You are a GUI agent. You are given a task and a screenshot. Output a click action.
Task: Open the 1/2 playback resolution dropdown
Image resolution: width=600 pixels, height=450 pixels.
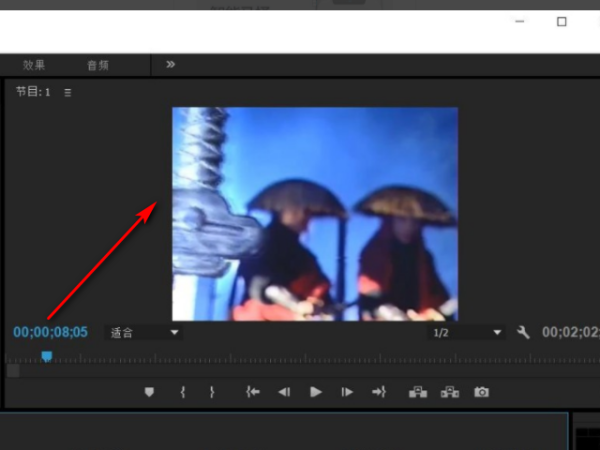tap(466, 332)
